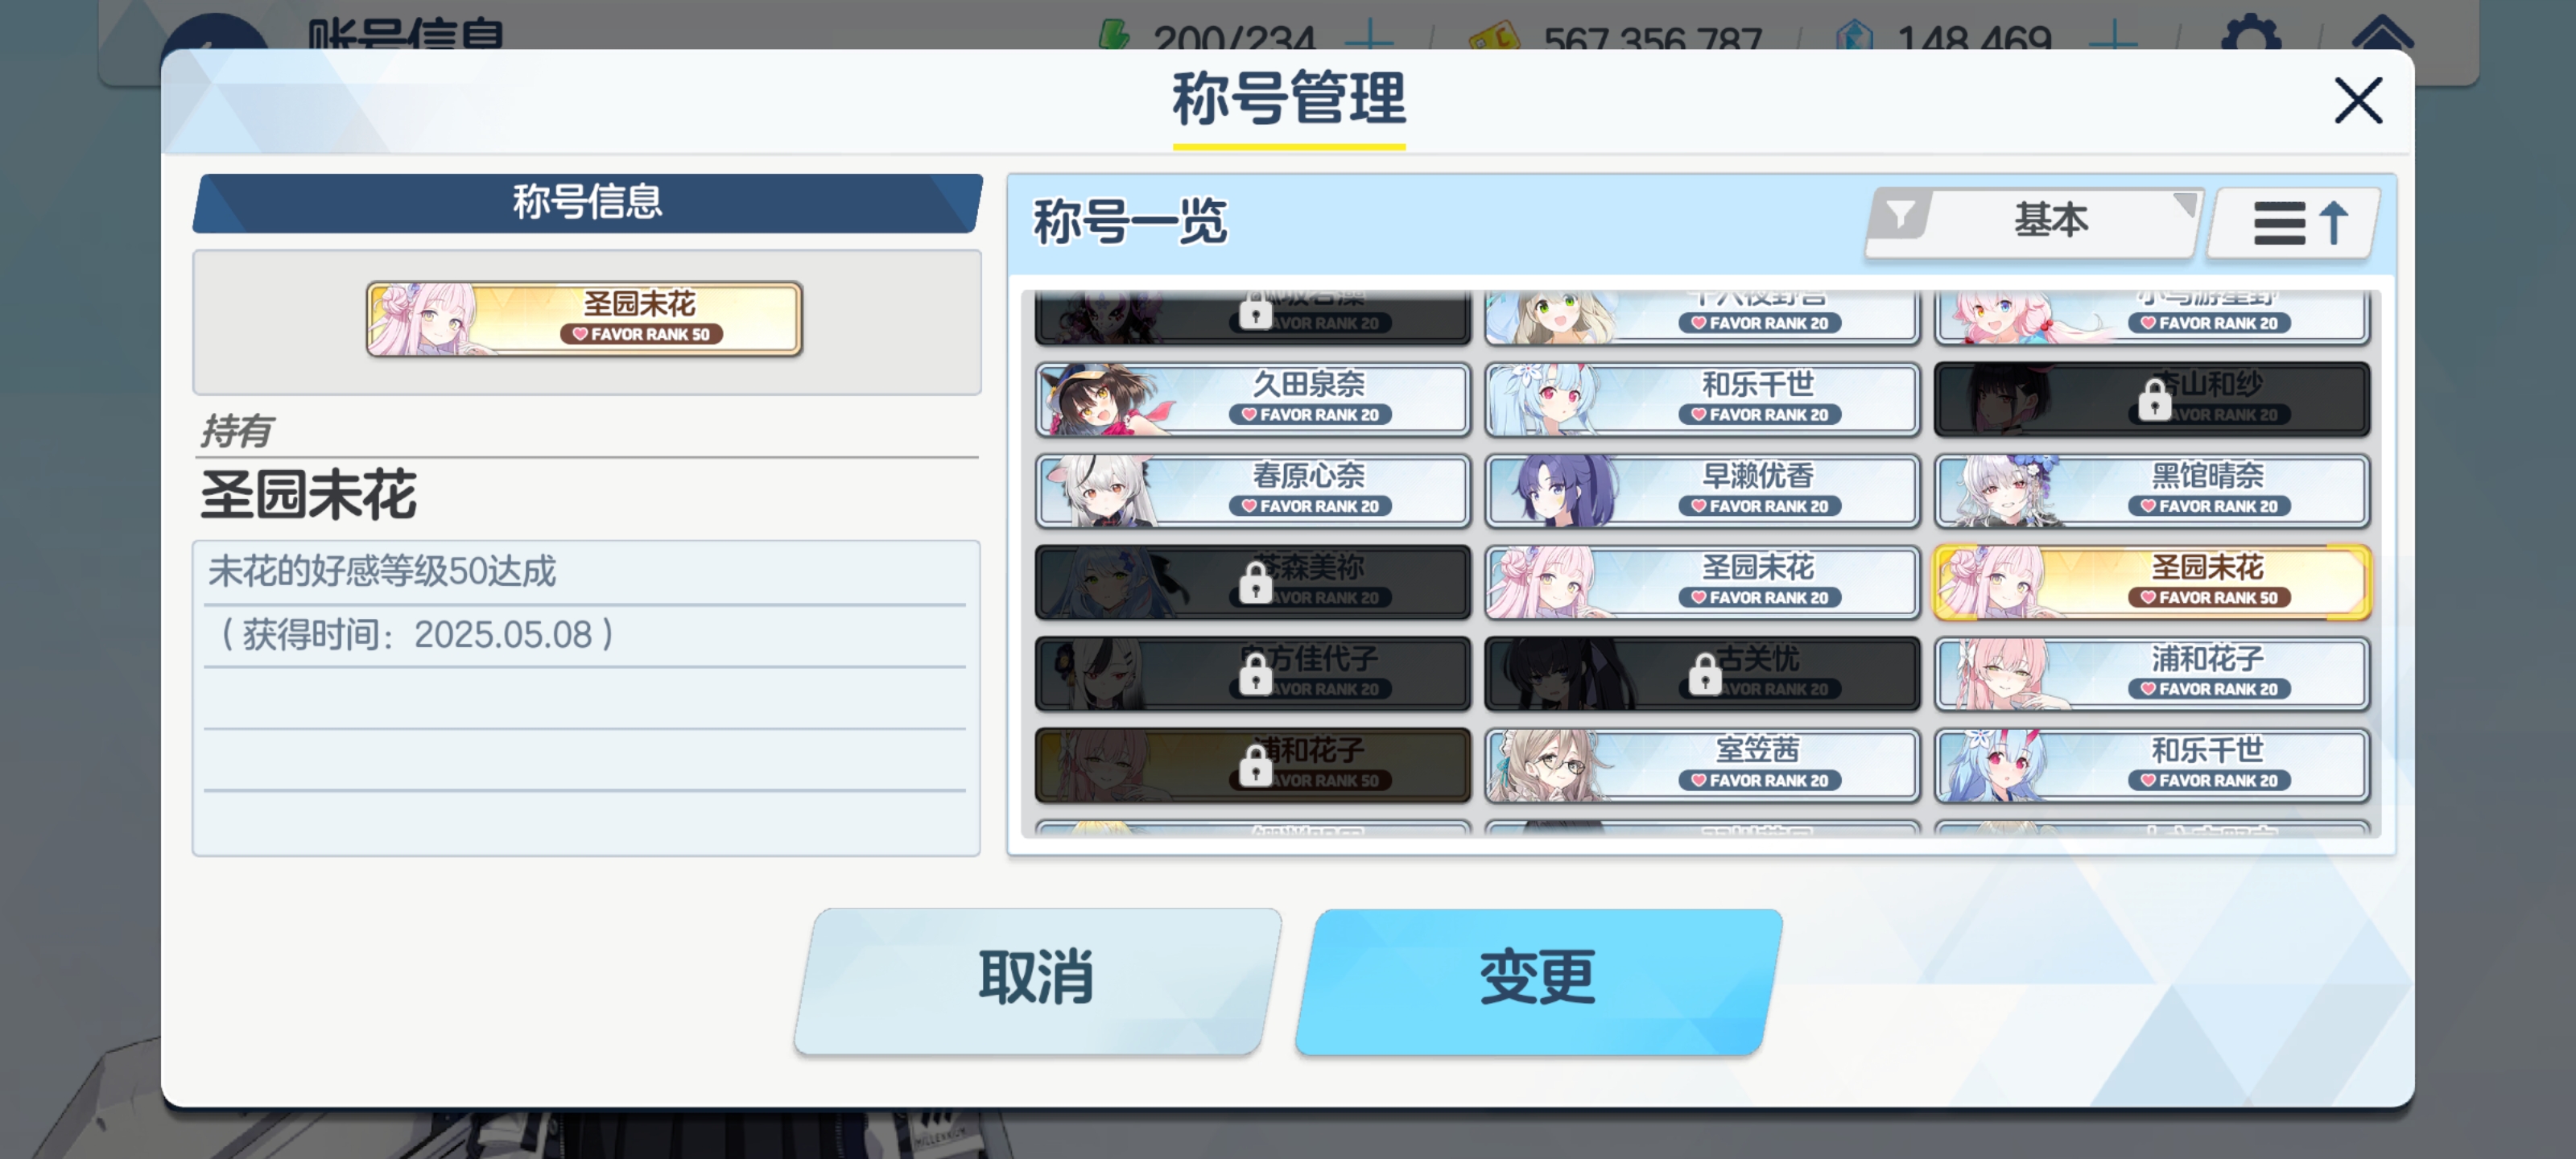
Task: Click lock icon on locked 浦和花子 Rank 50
Action: pyautogui.click(x=1255, y=766)
